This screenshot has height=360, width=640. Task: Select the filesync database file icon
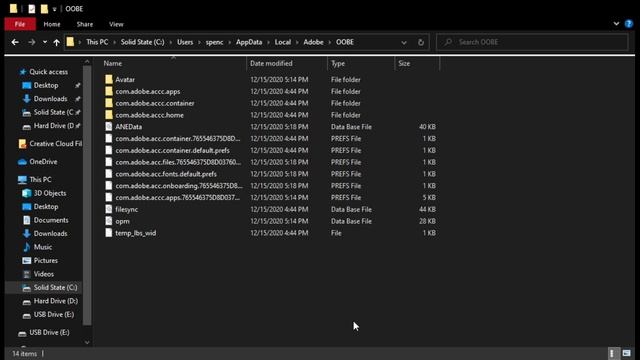click(x=109, y=209)
